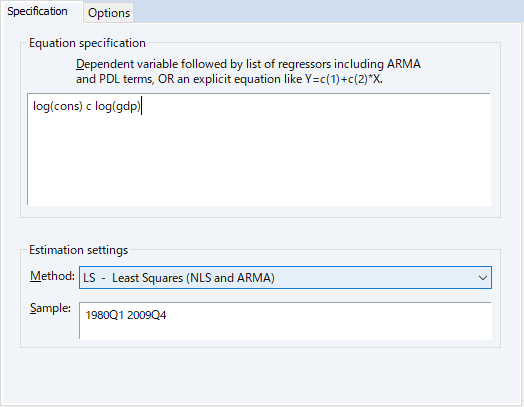Click the Method: label
524x407 pixels.
[52, 276]
